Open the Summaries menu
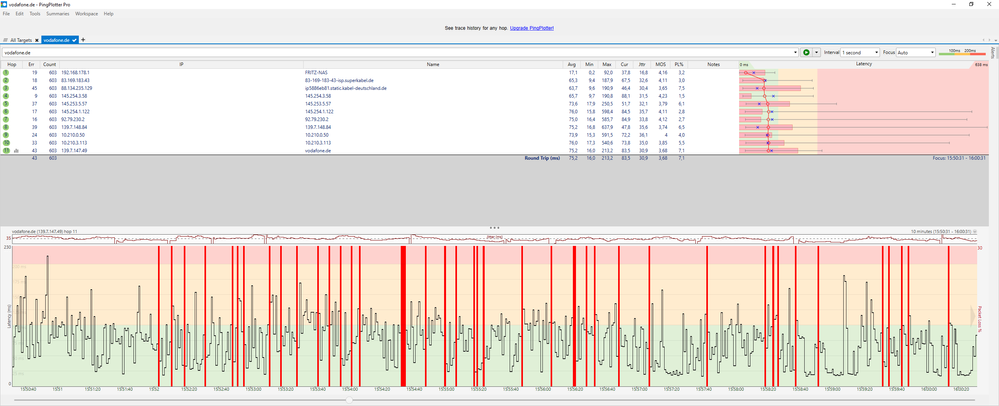This screenshot has width=999, height=406. point(57,13)
